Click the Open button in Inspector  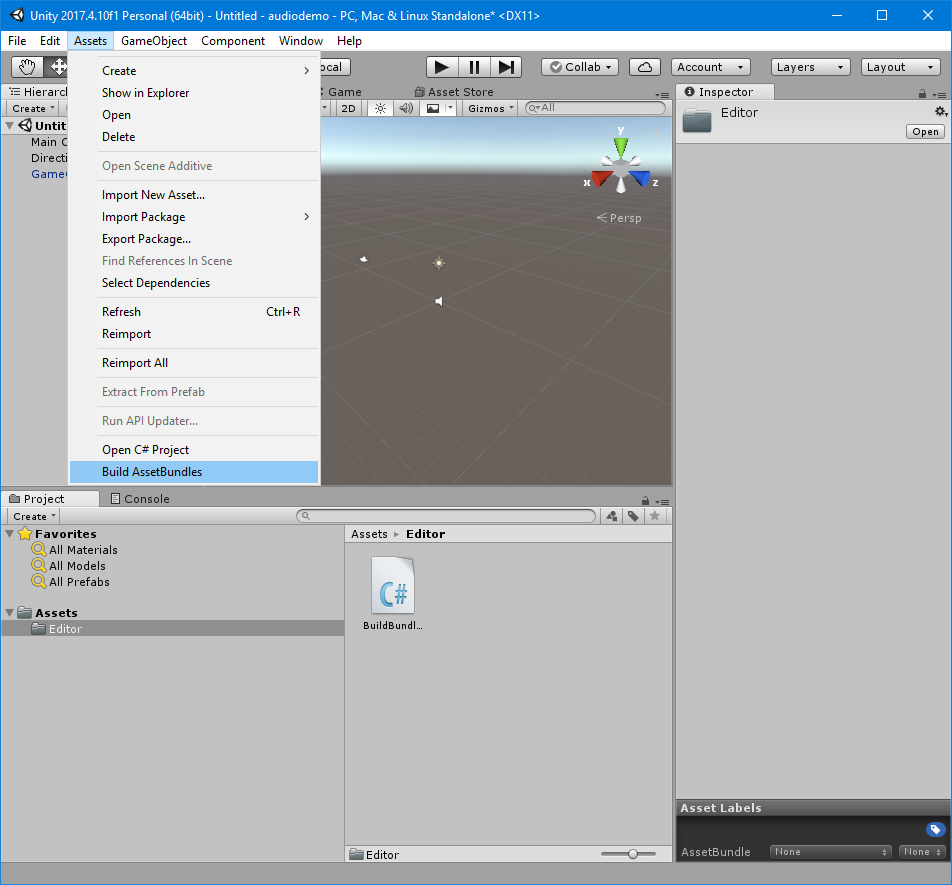(925, 132)
